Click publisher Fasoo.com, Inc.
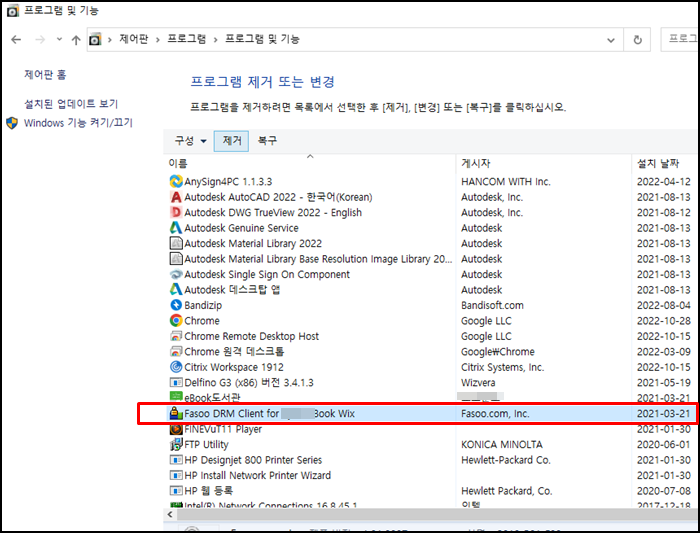This screenshot has height=533, width=700. (x=495, y=414)
